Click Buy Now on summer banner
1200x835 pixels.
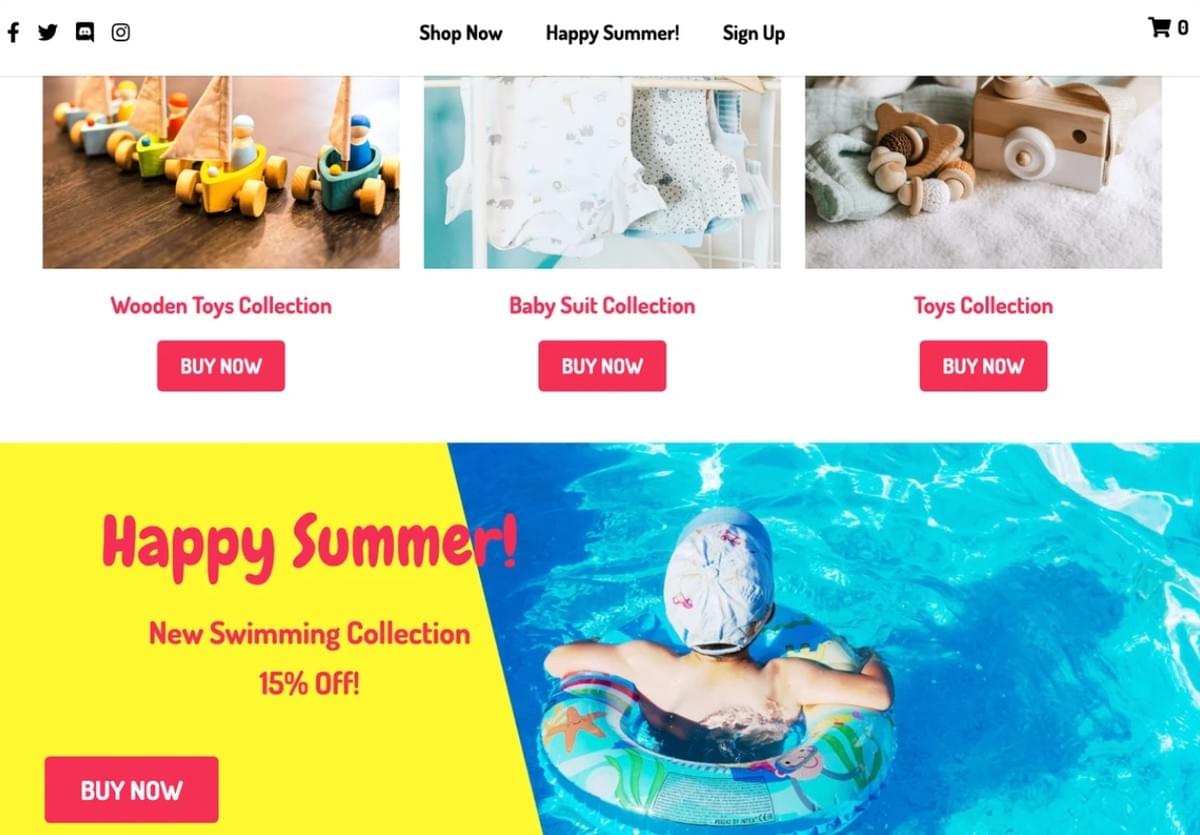point(131,790)
